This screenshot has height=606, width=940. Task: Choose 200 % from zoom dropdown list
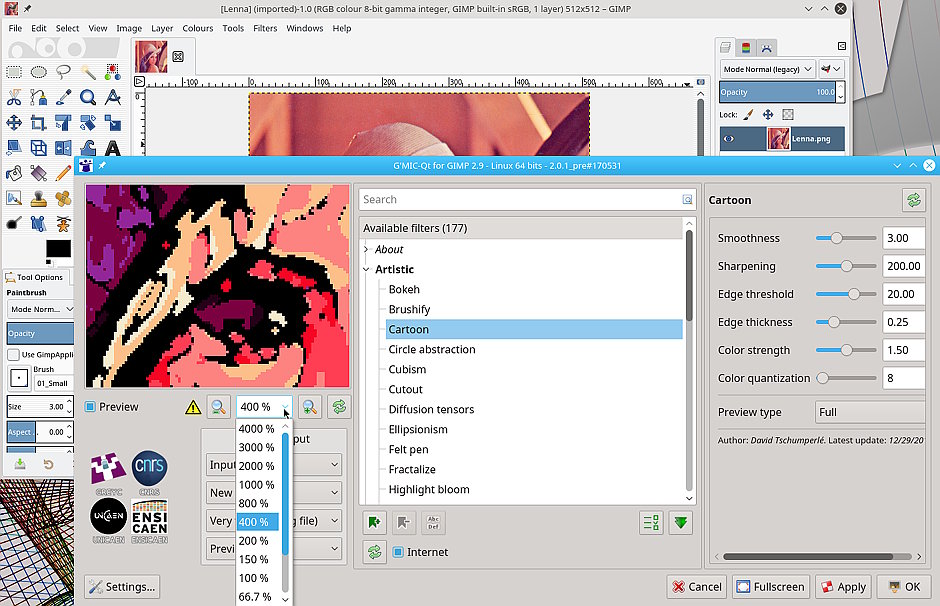point(257,541)
